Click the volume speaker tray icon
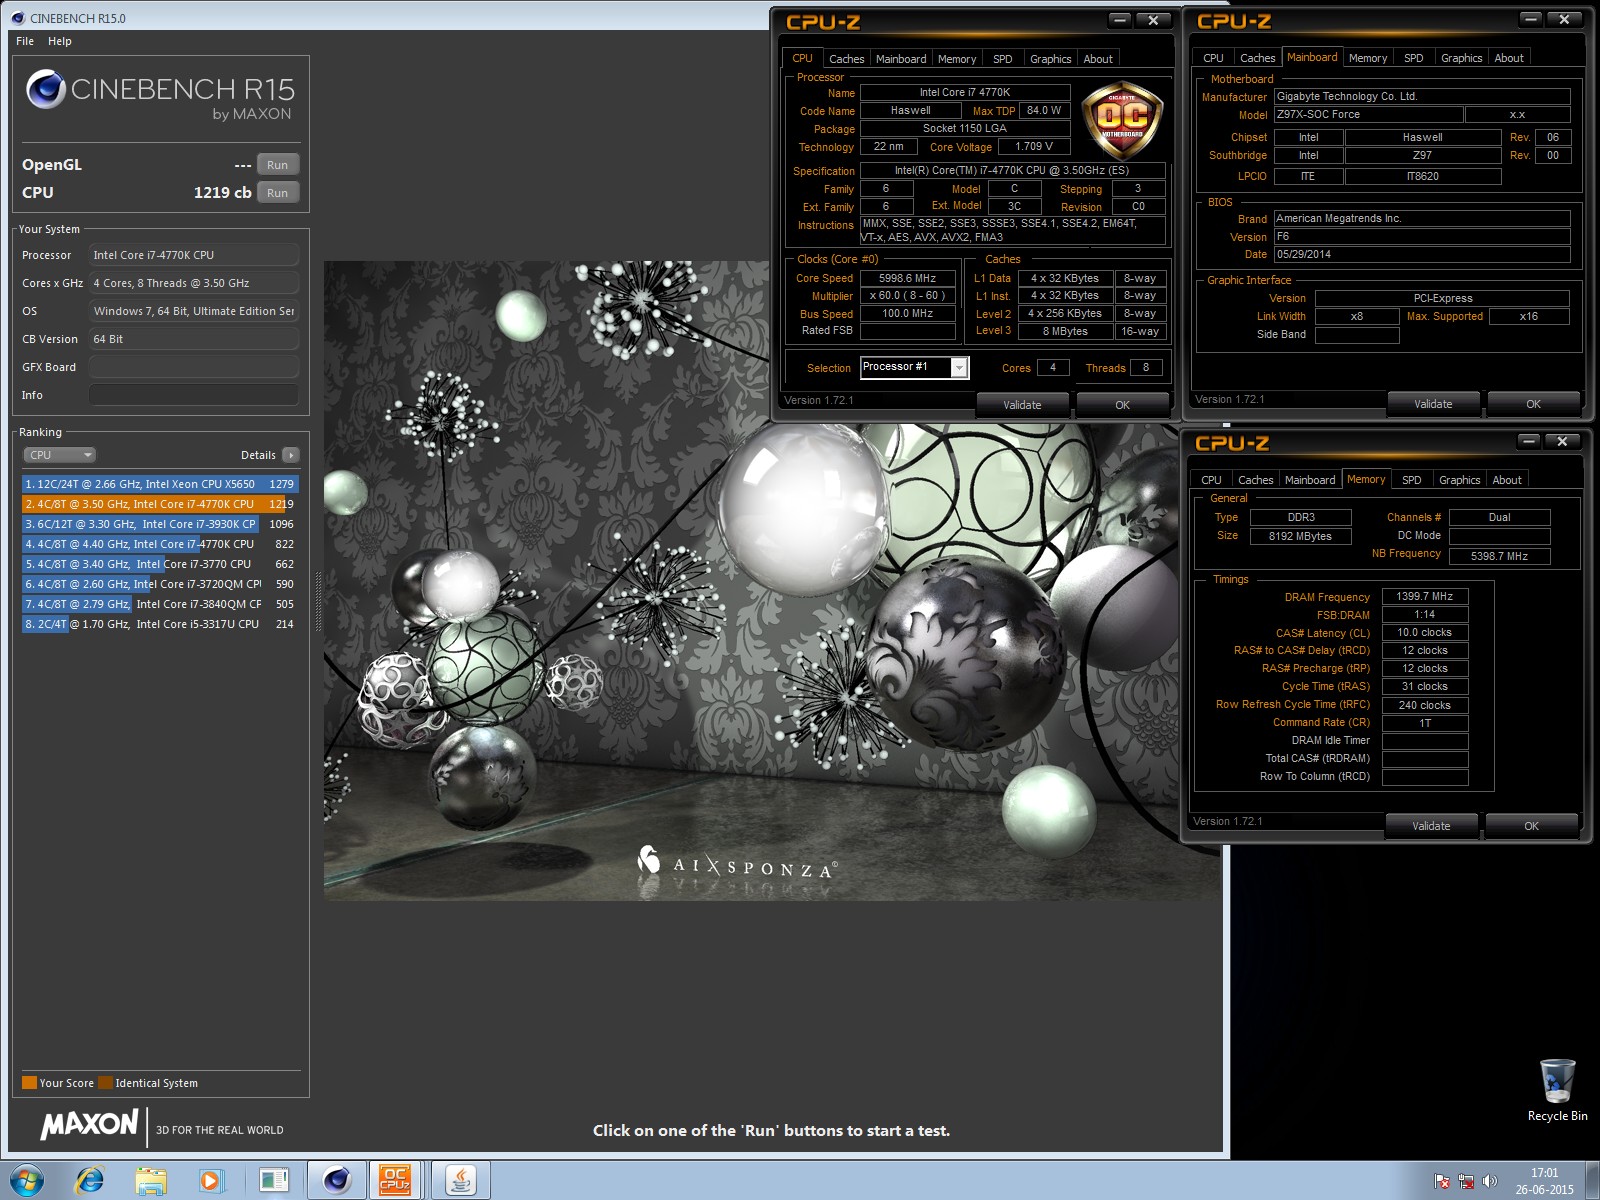 point(1490,1181)
